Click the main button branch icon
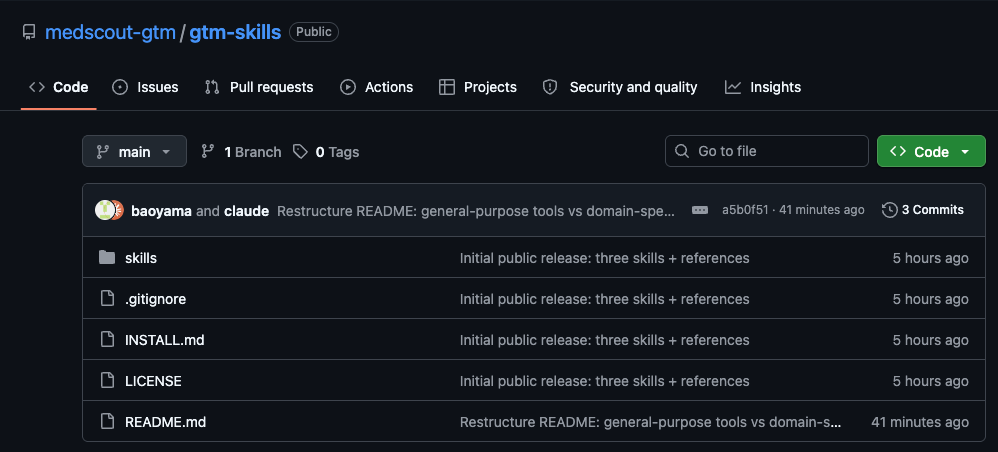The height and width of the screenshot is (452, 998). (102, 152)
